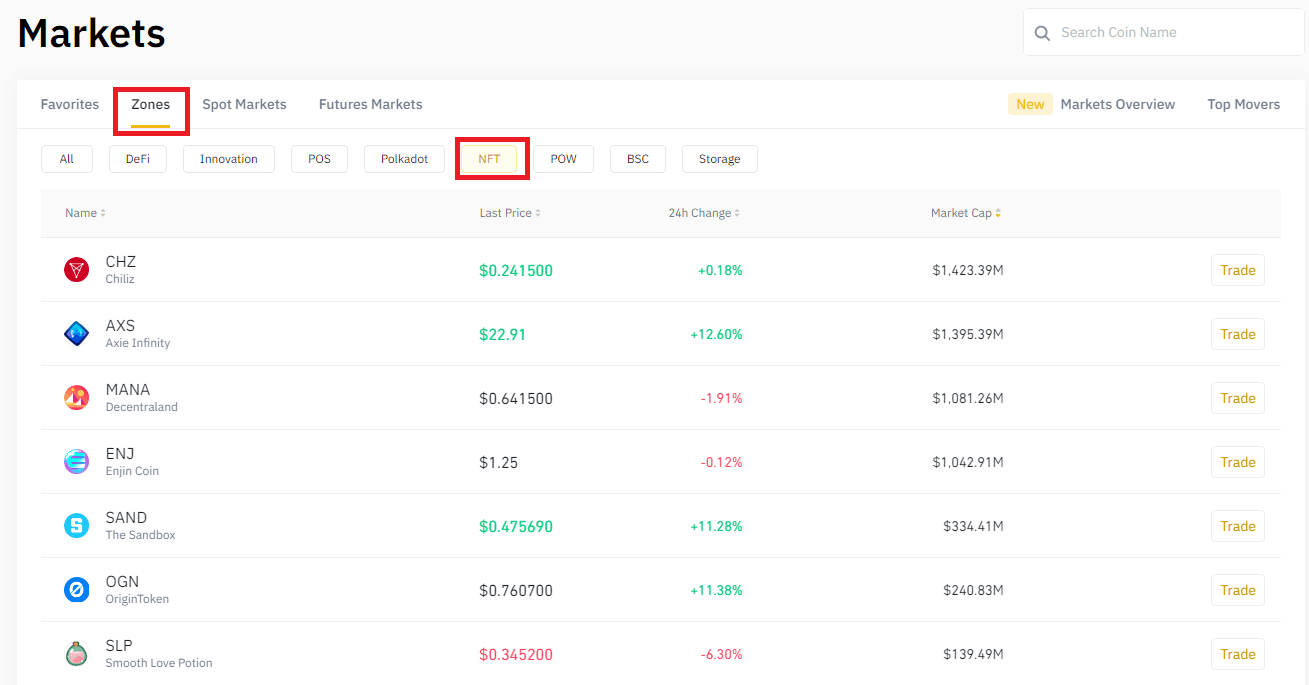The image size is (1309, 685).
Task: Select the POW zone filter
Action: (564, 159)
